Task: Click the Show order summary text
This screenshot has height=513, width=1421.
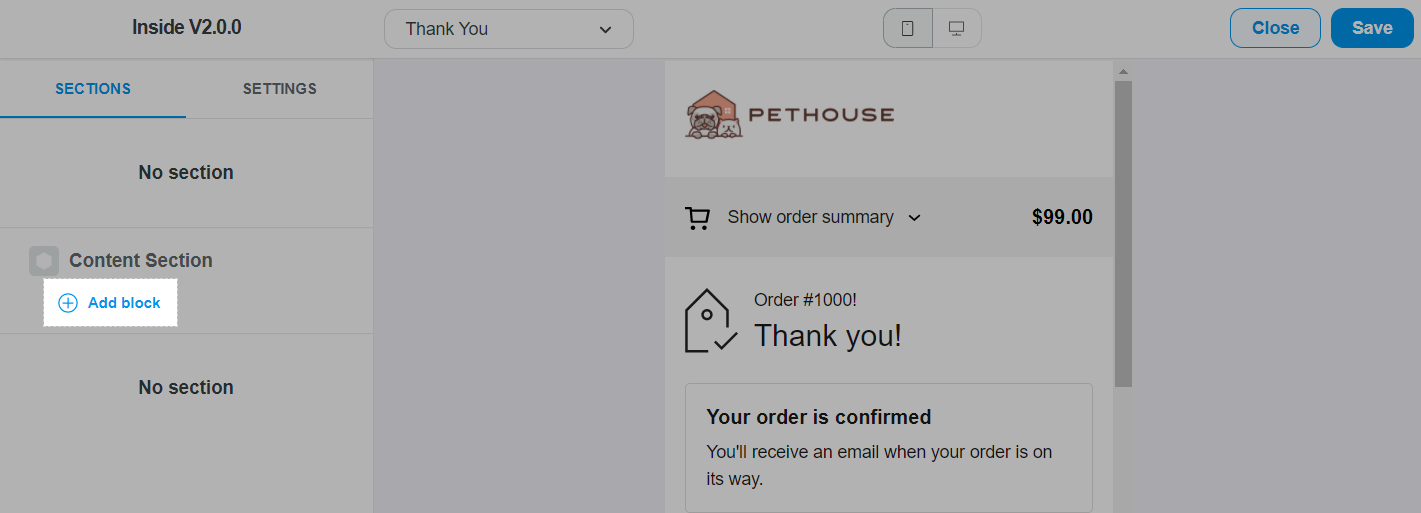Action: [x=810, y=218]
